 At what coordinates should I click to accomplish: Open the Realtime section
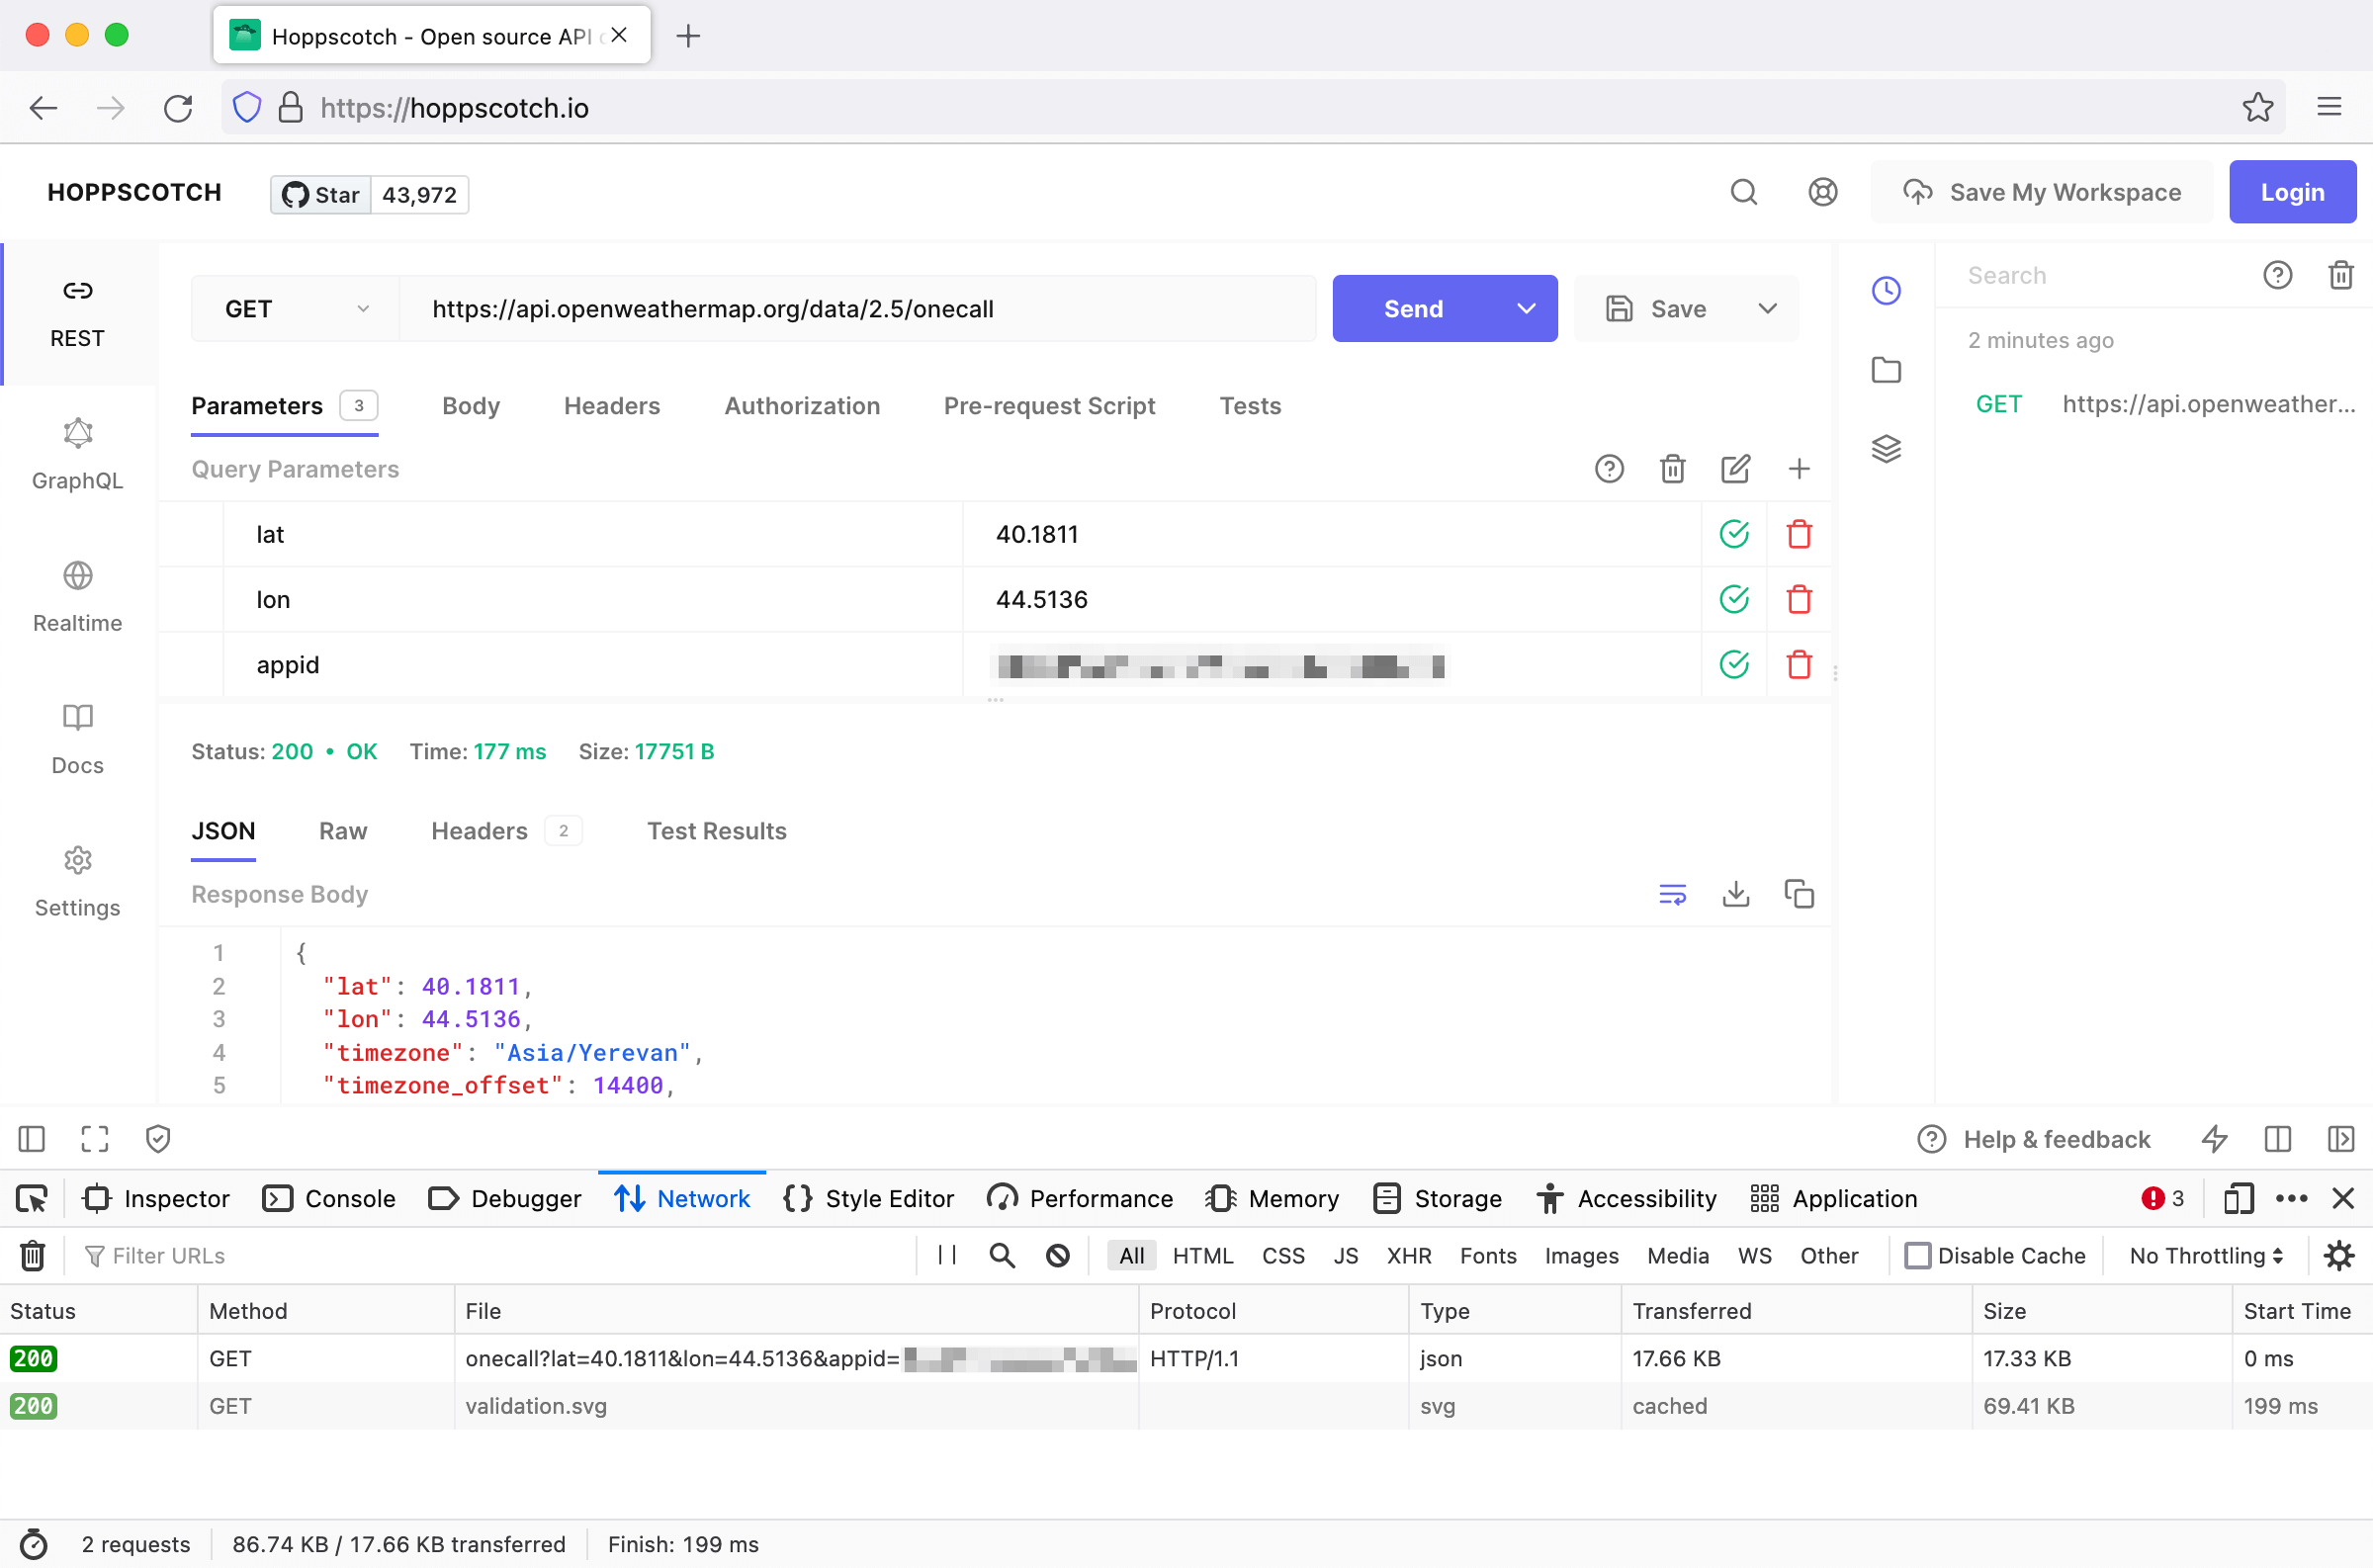(x=78, y=597)
